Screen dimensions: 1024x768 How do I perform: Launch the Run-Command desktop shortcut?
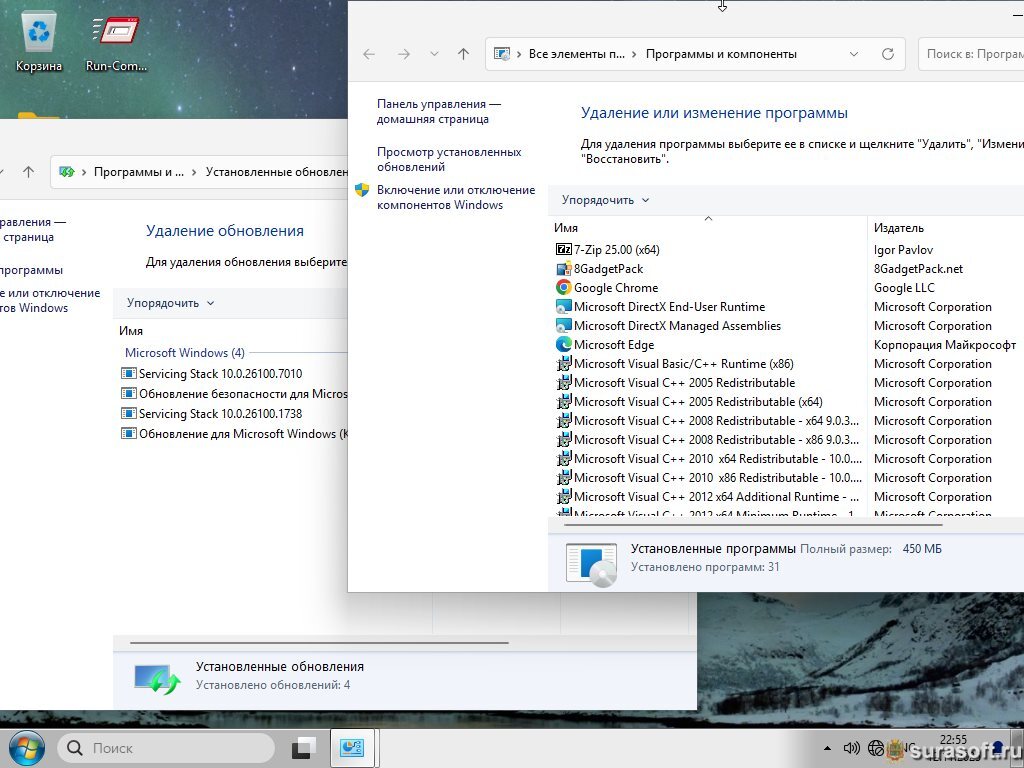tap(116, 41)
